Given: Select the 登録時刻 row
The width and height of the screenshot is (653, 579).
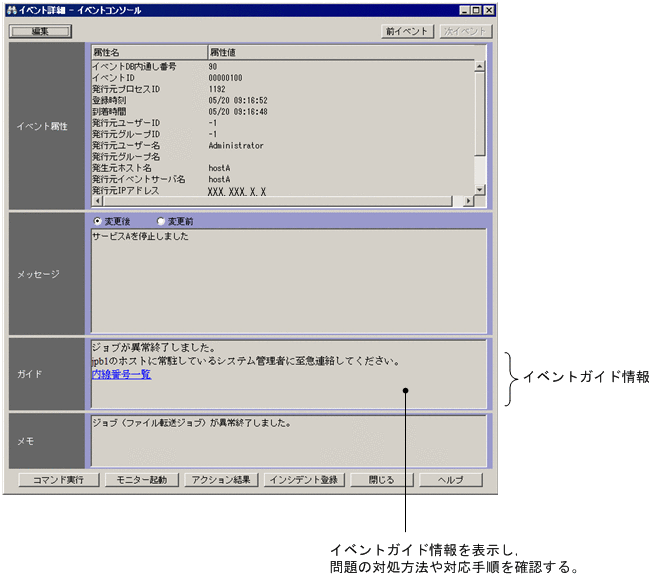Looking at the screenshot, I should click(x=283, y=100).
